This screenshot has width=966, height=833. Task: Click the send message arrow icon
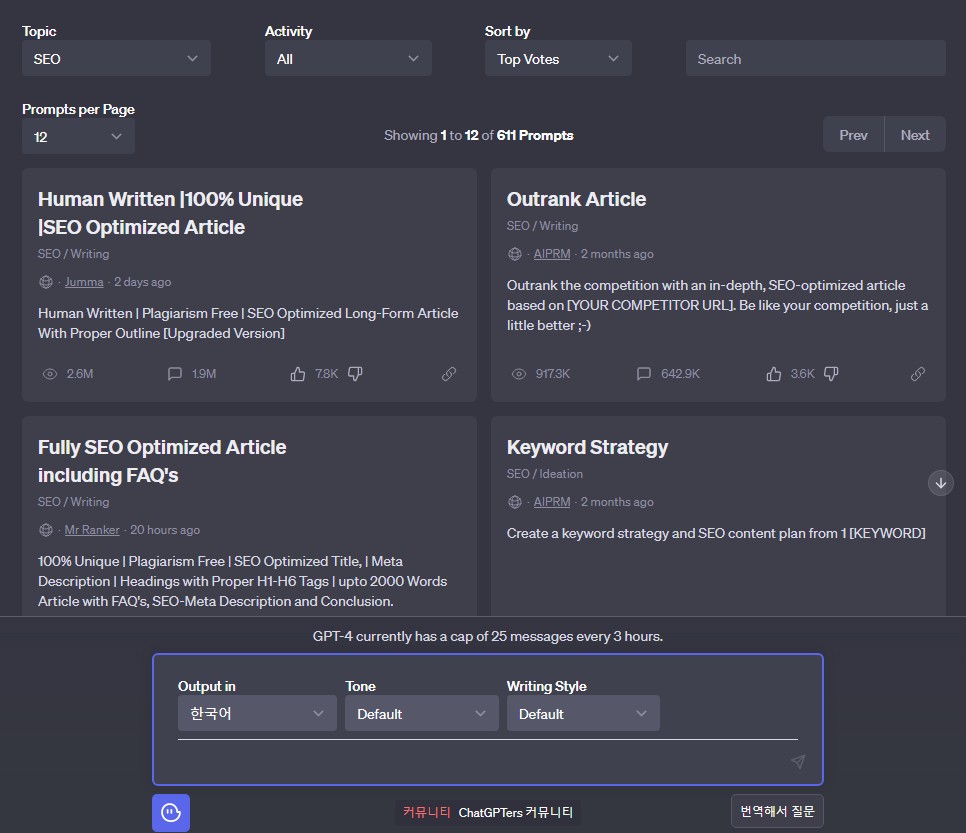tap(798, 762)
